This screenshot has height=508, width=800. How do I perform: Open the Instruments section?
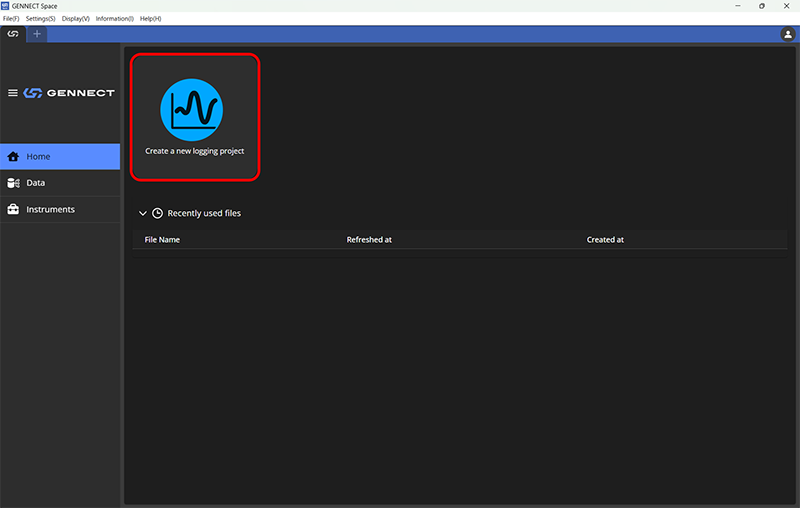[x=60, y=209]
